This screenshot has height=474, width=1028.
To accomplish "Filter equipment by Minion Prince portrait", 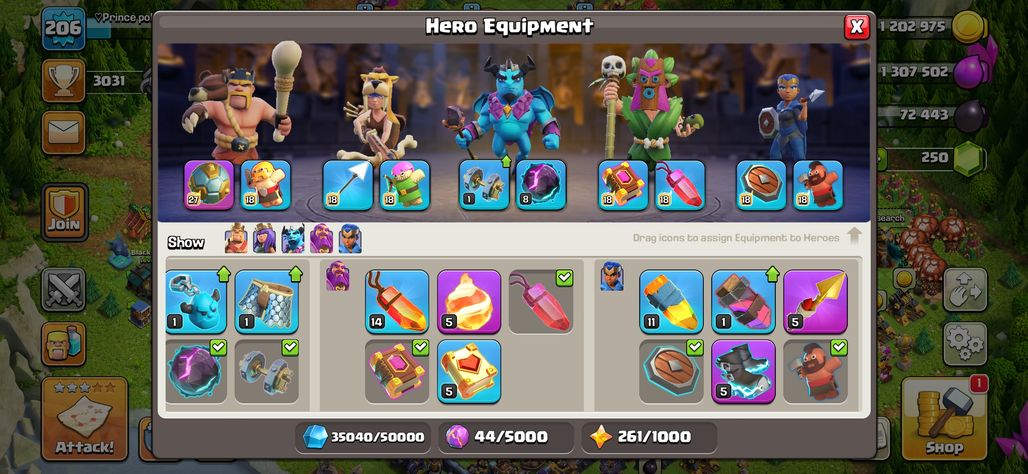I will 293,238.
